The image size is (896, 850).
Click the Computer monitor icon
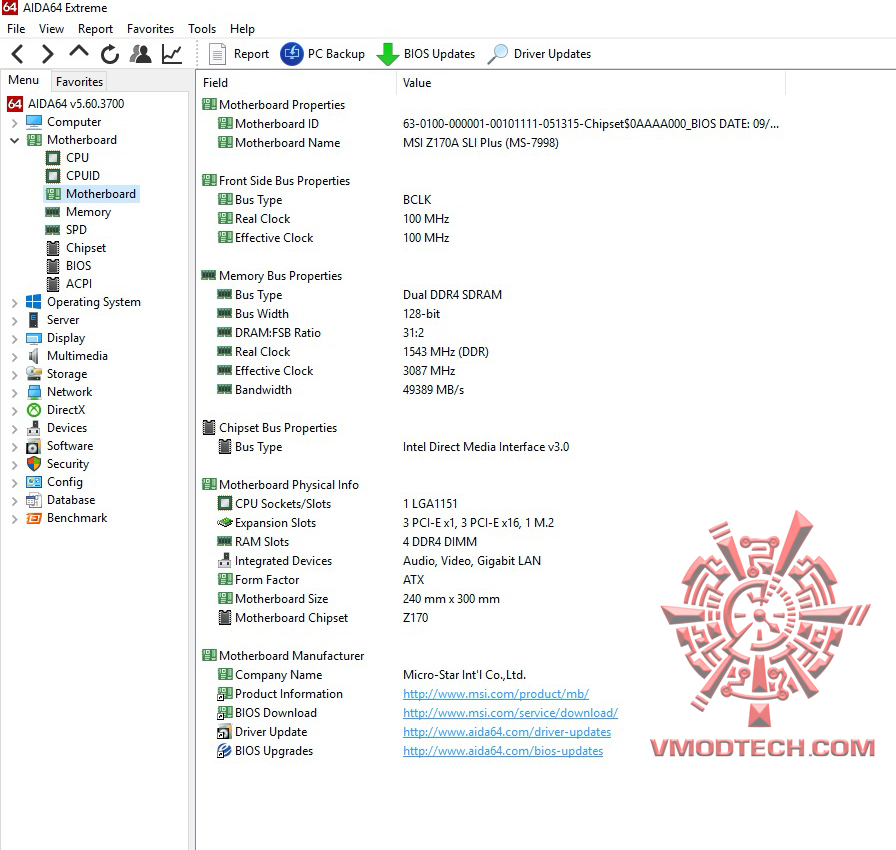(34, 122)
